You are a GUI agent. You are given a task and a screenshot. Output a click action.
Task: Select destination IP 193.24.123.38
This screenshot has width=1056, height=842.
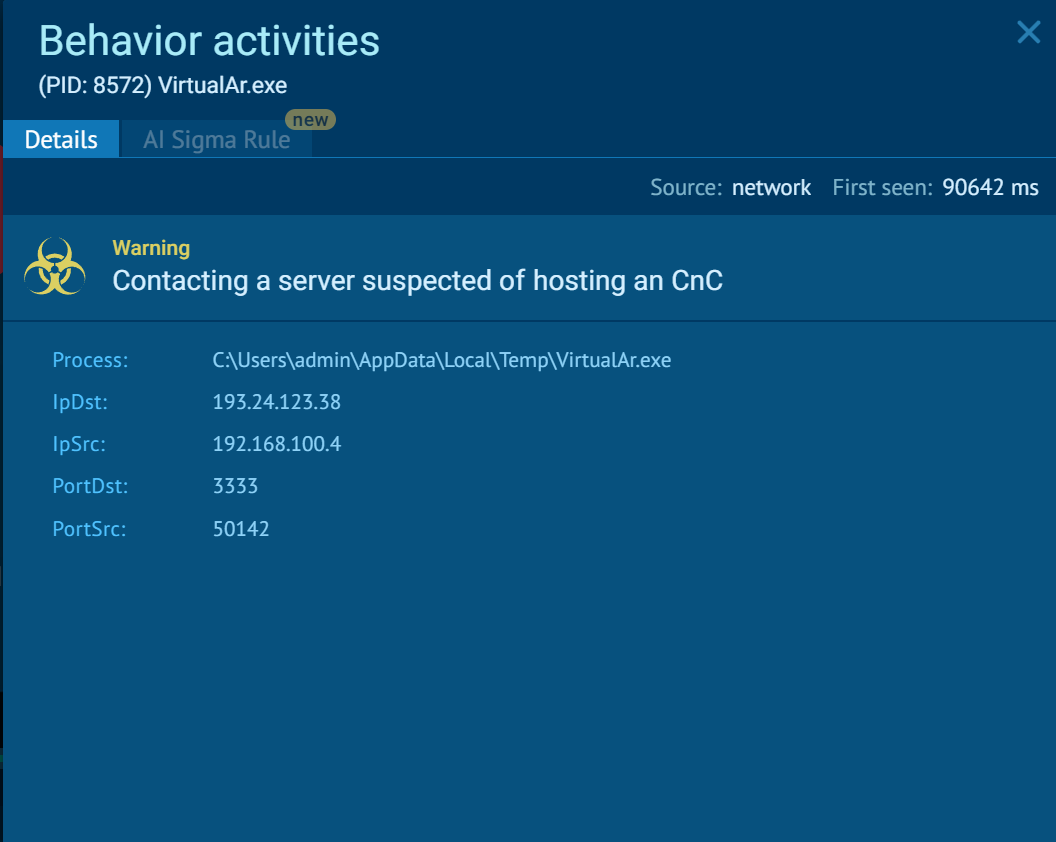tap(277, 402)
